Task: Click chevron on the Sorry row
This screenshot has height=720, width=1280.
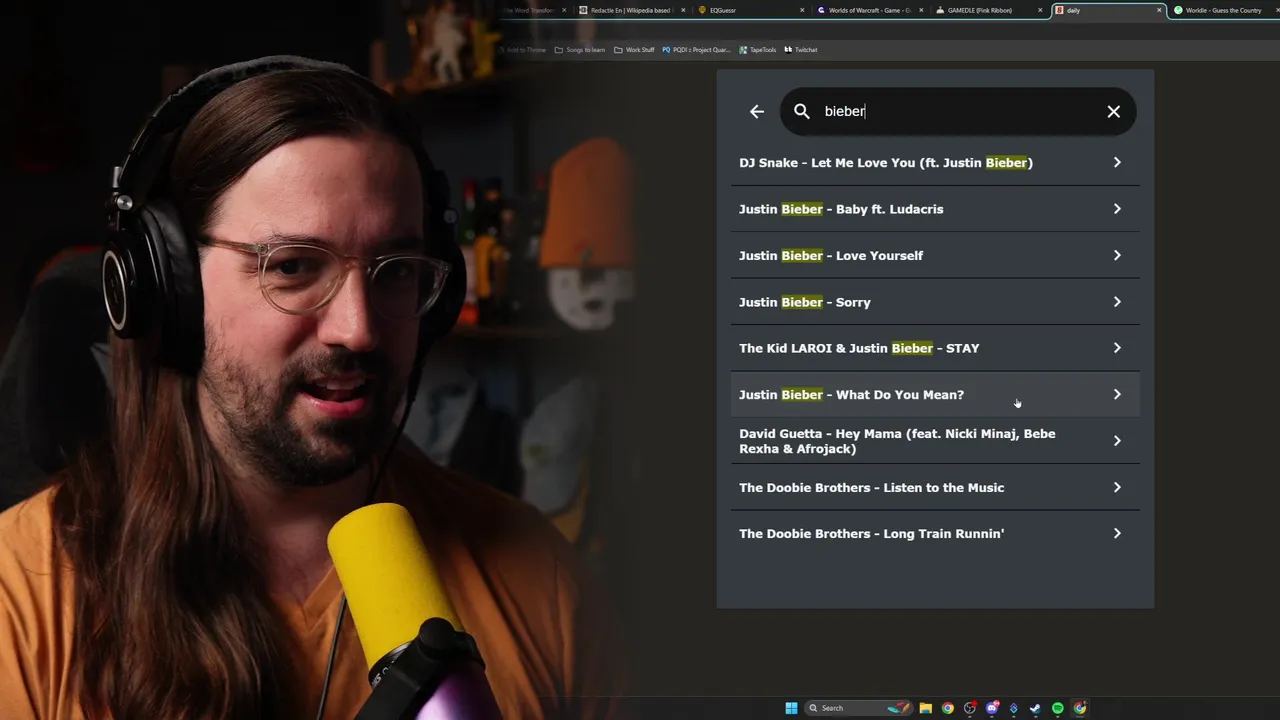Action: point(1117,301)
